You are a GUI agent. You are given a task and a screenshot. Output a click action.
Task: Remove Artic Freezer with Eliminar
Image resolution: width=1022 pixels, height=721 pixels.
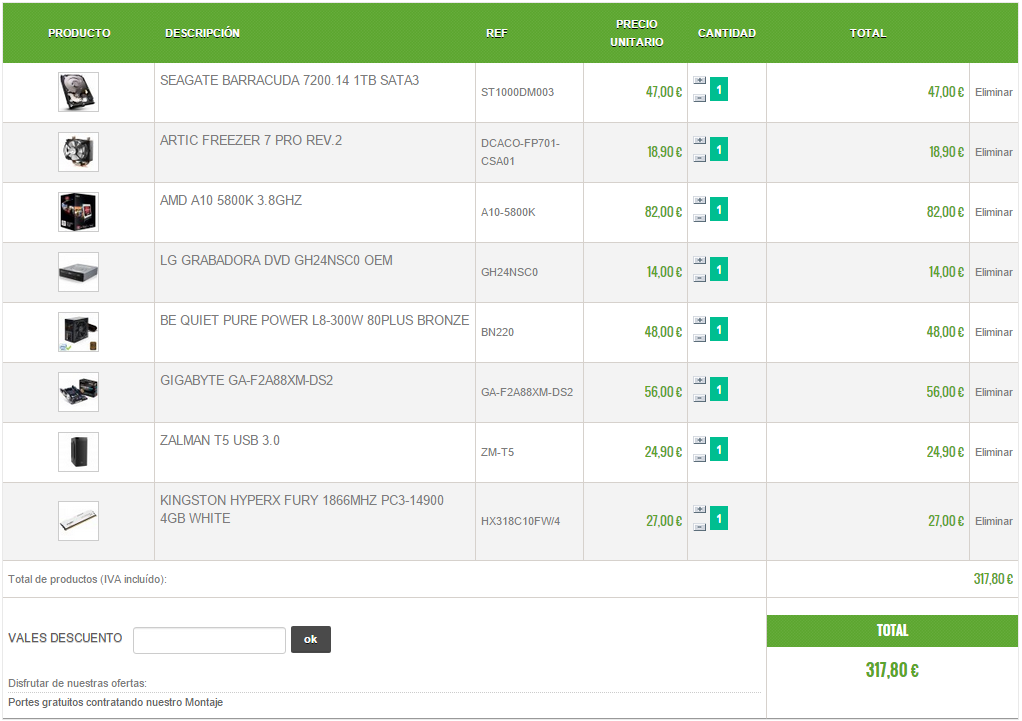click(993, 152)
